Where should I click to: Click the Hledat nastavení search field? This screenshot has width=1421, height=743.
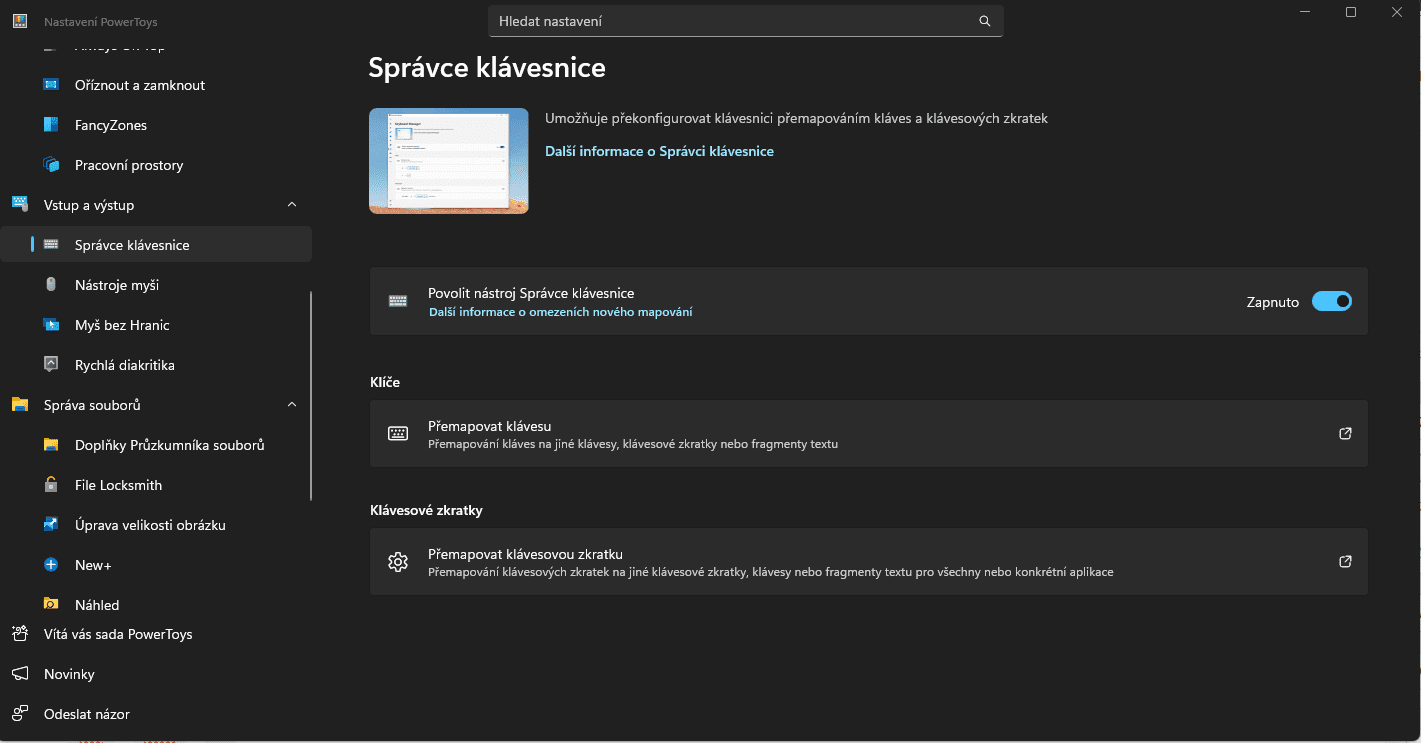tap(735, 21)
